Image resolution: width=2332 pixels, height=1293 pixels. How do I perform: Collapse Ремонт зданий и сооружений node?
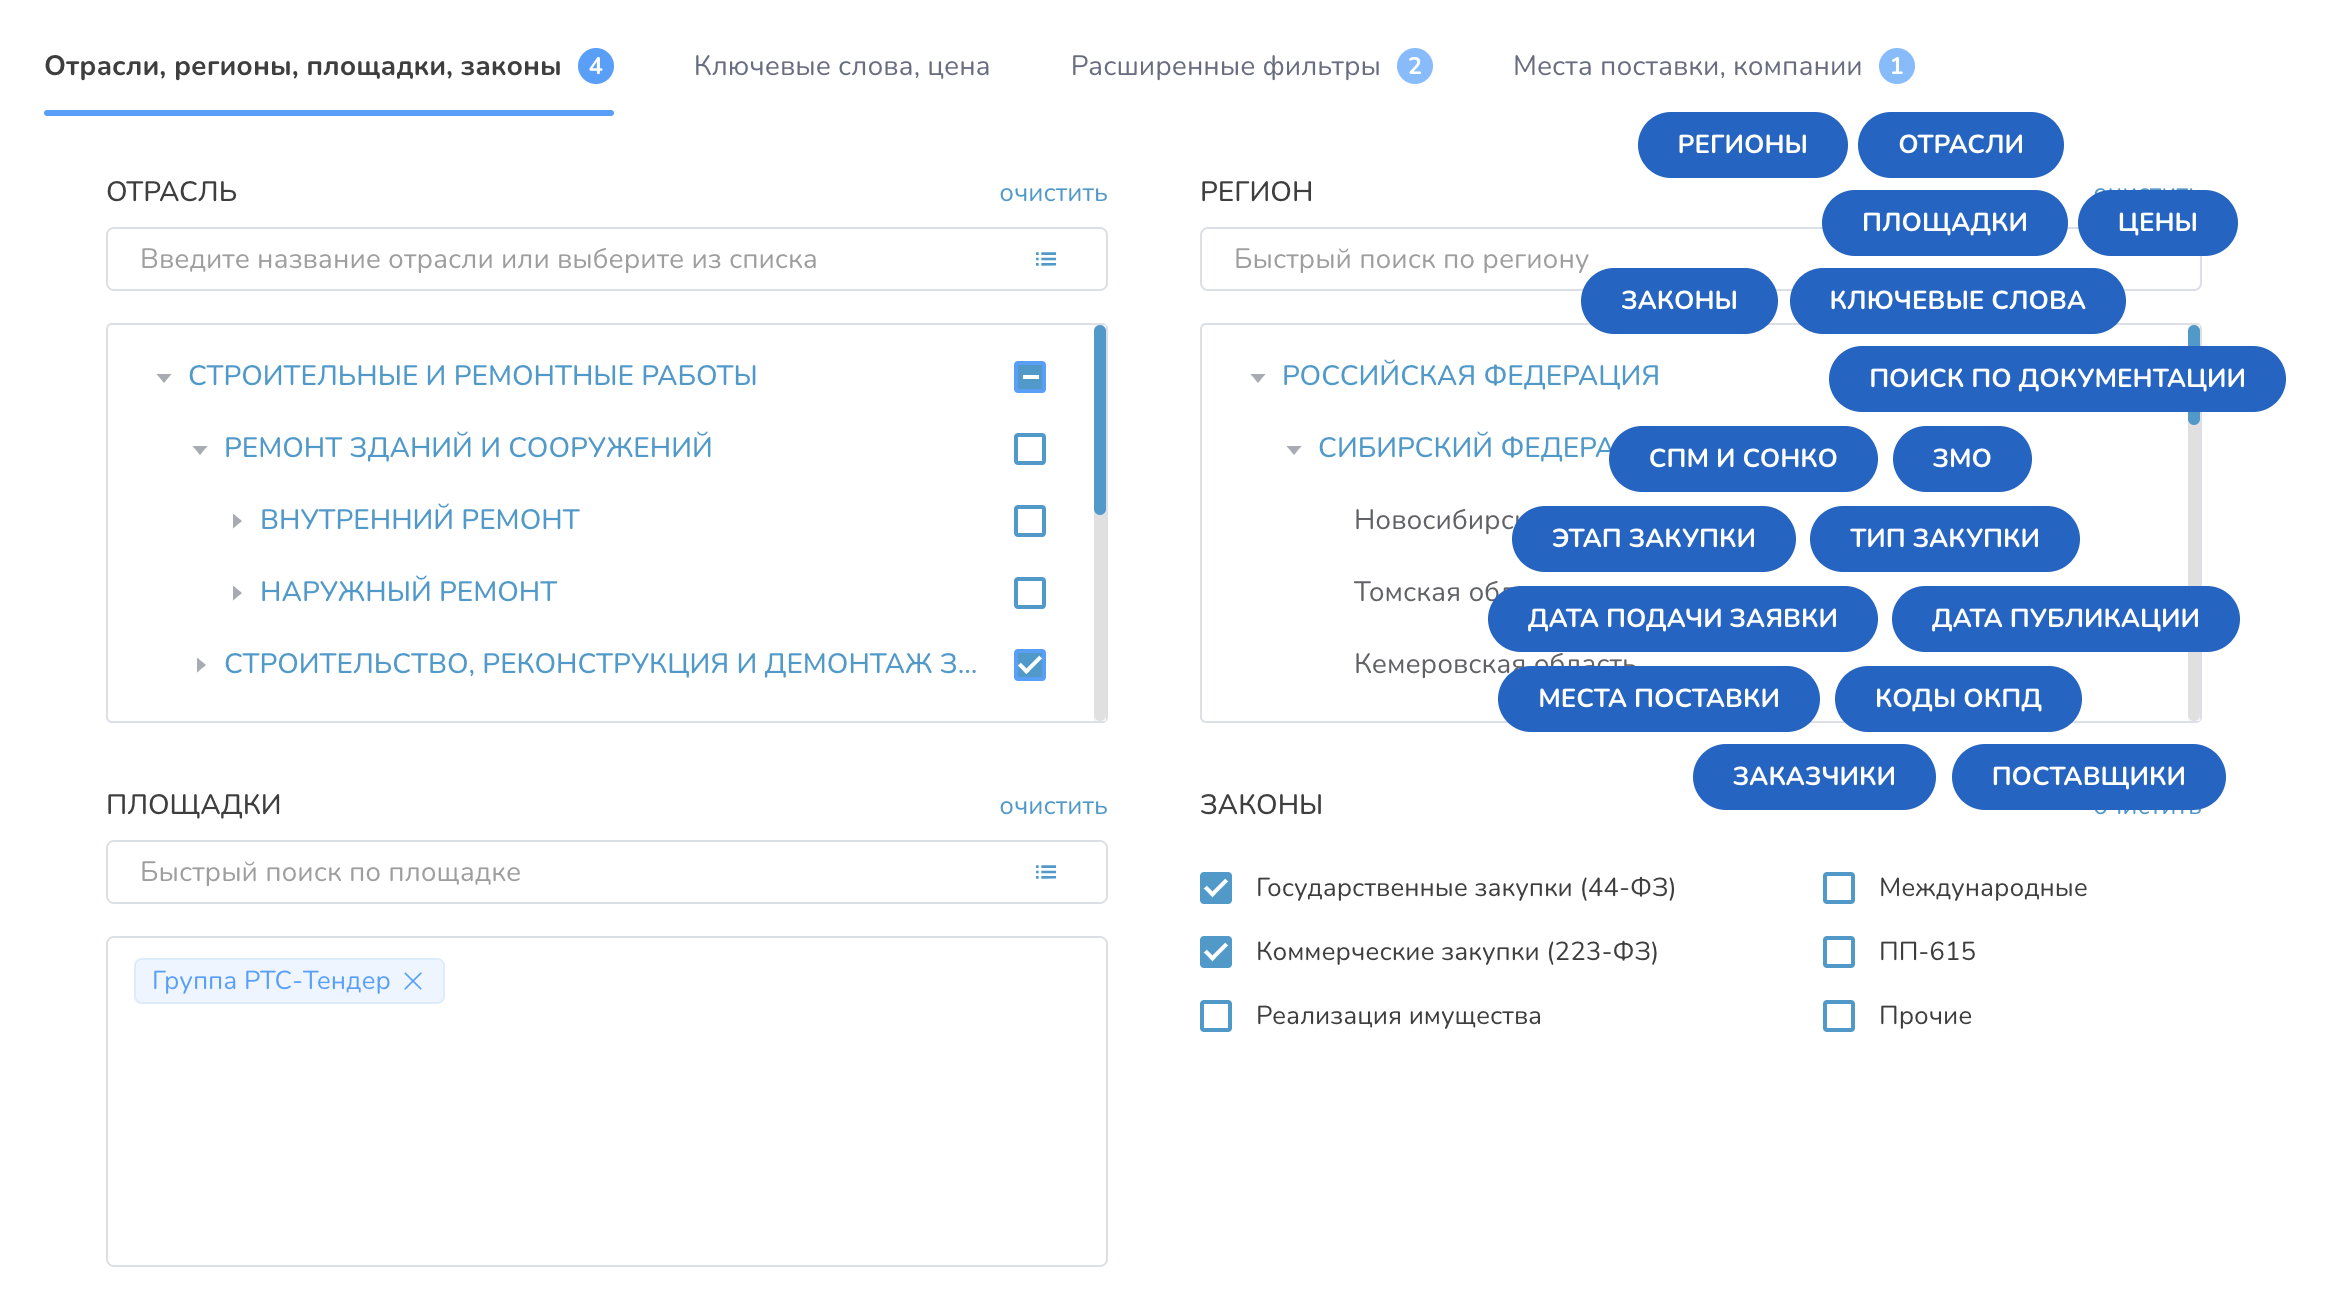[x=200, y=450]
